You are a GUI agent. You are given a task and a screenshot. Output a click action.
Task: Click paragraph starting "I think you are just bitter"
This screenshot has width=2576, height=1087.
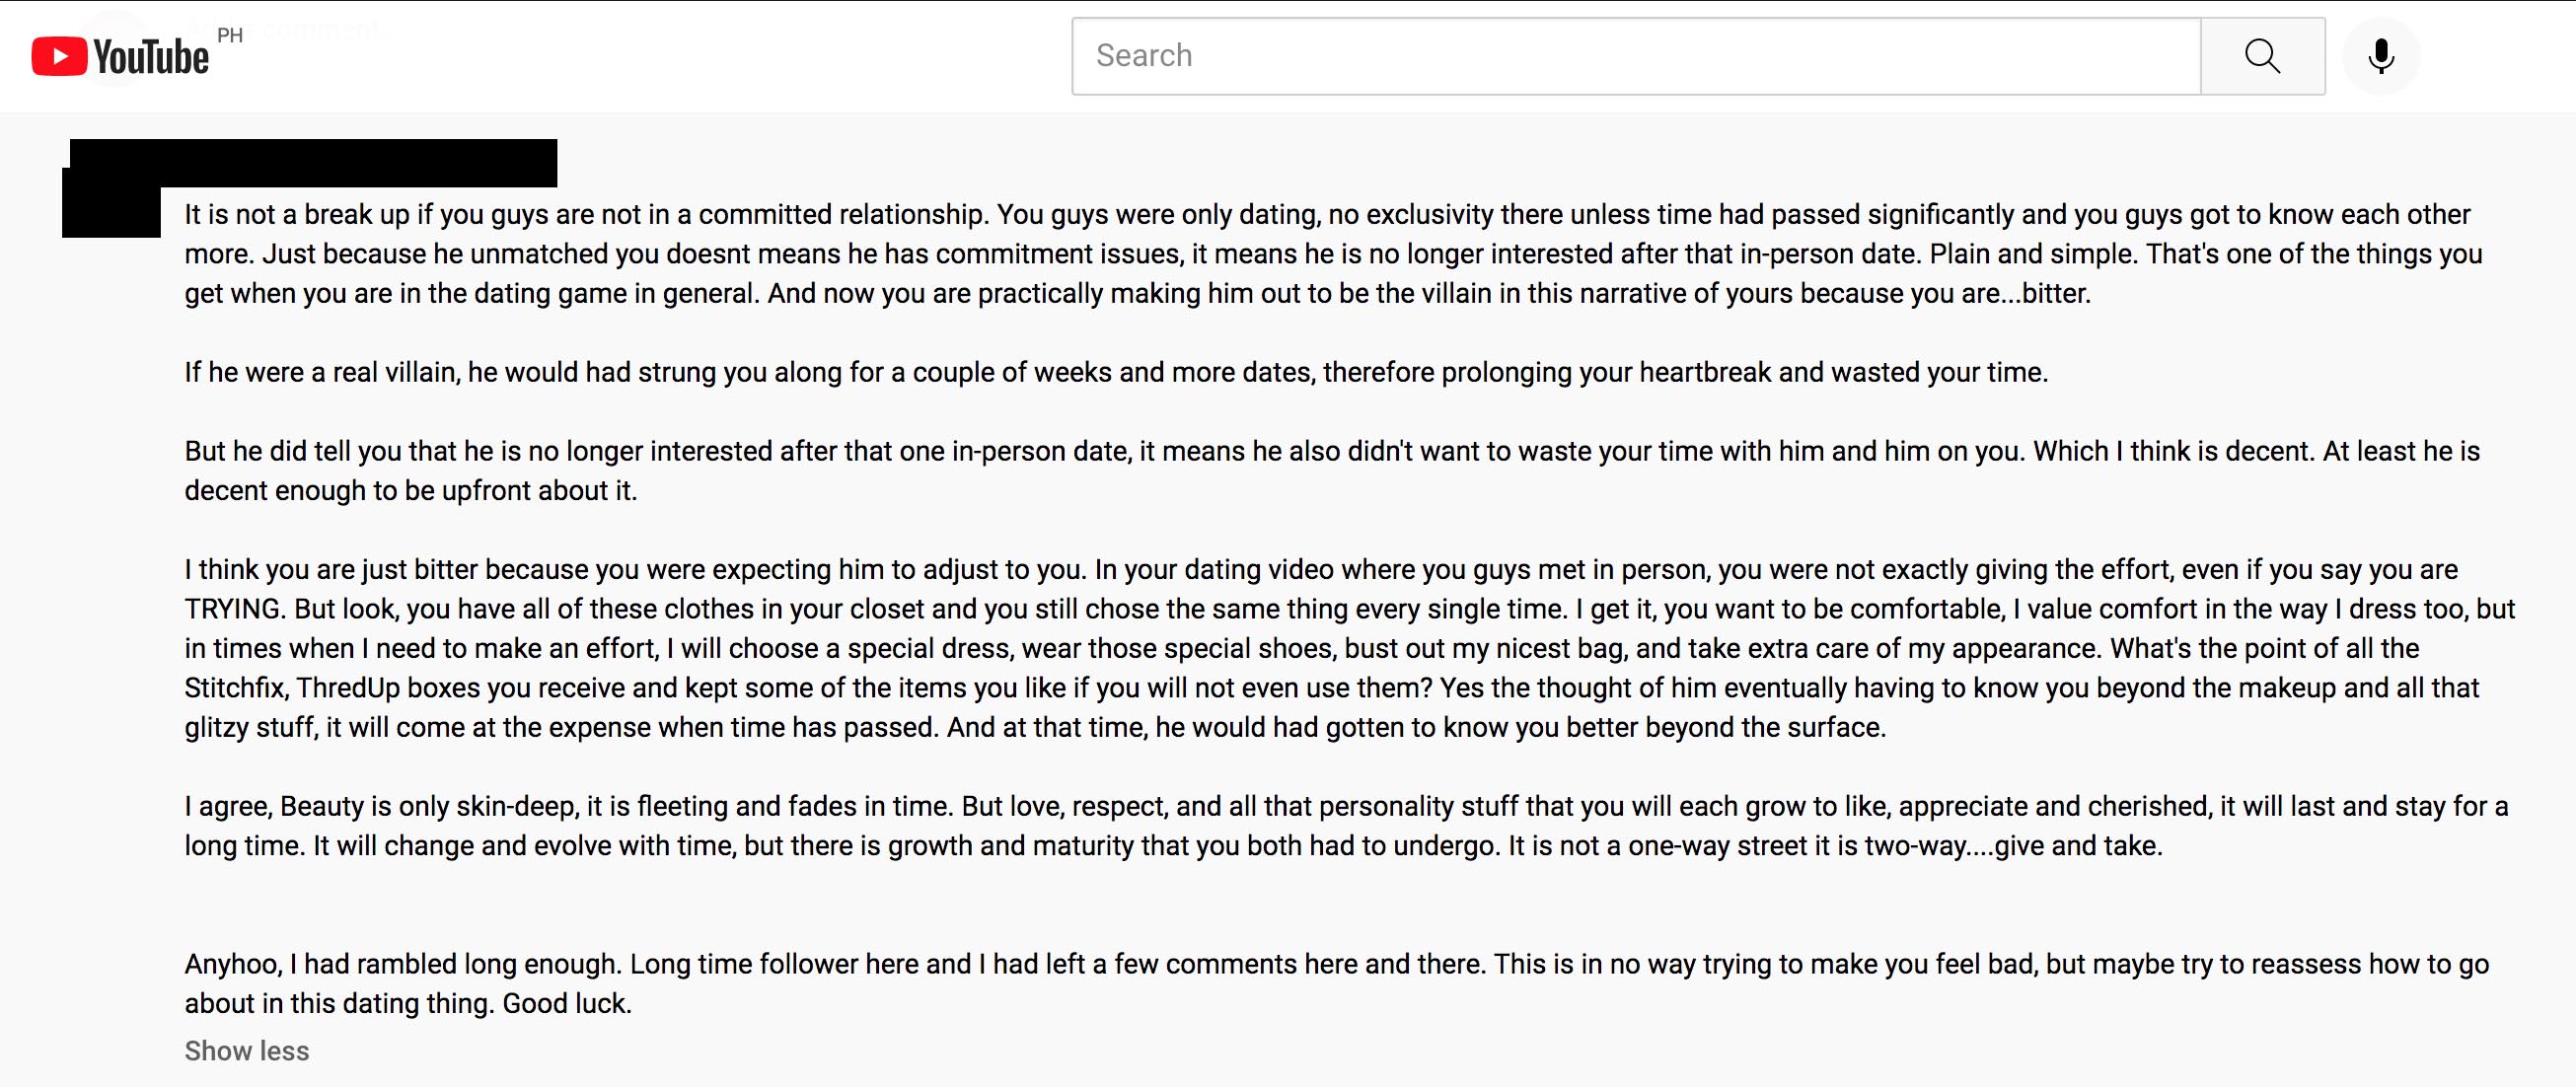click(x=1349, y=648)
